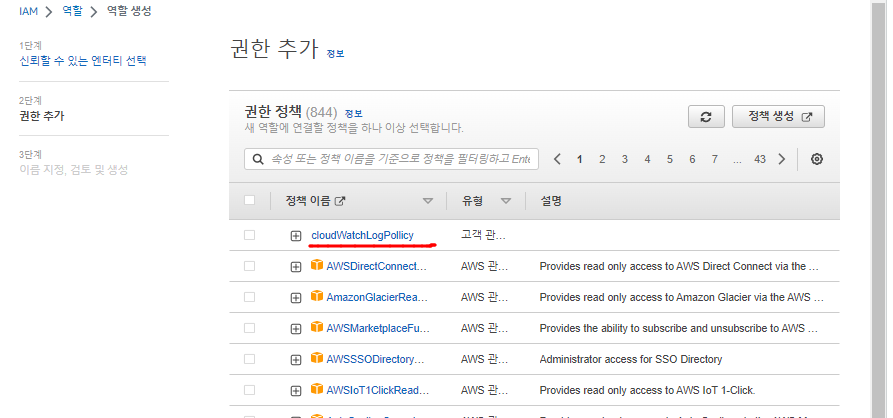
Task: Click the page vertical scrollbar
Action: tap(879, 209)
